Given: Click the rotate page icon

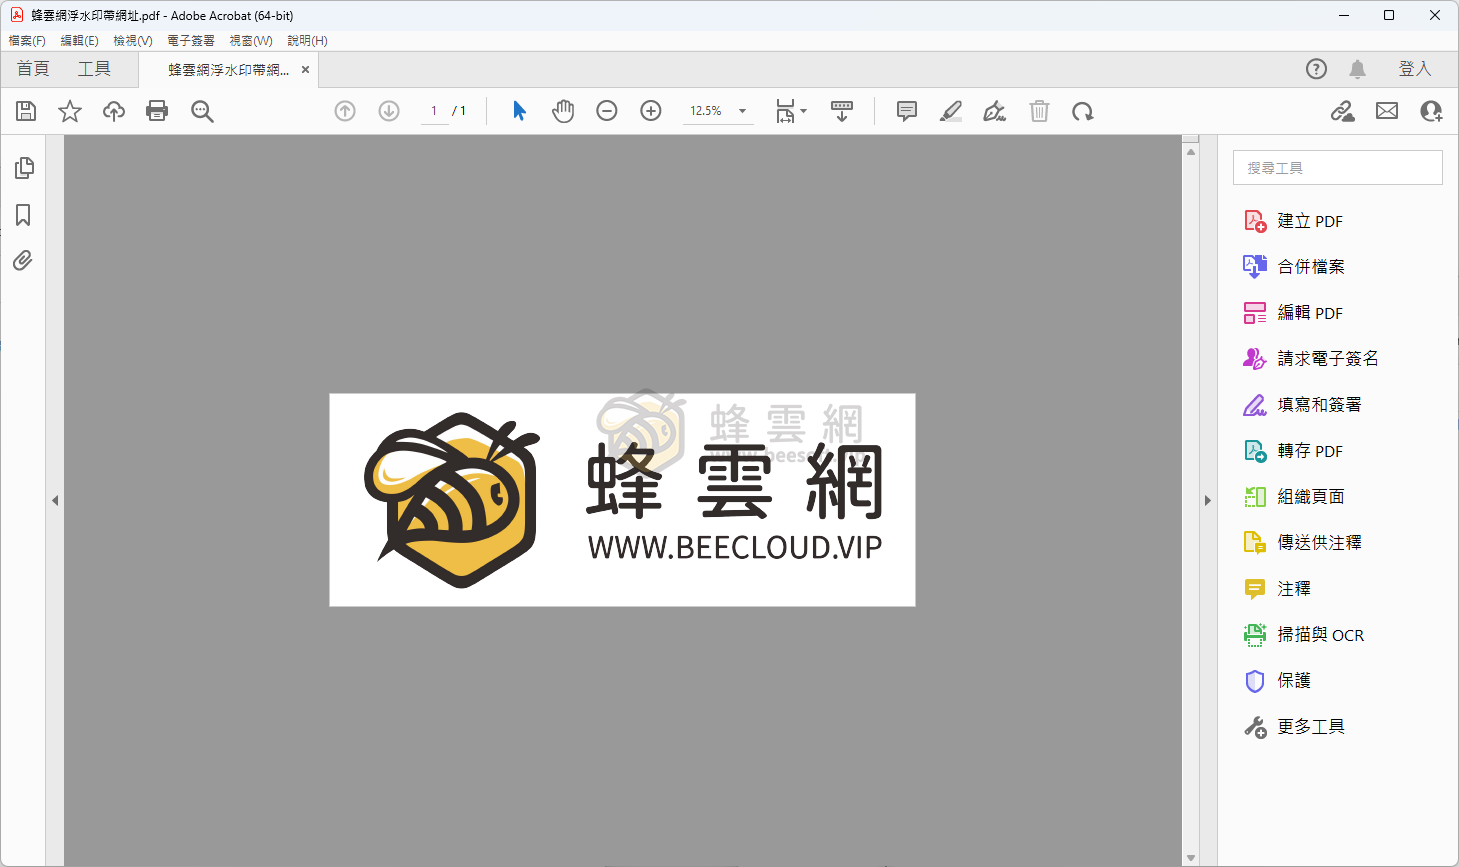Looking at the screenshot, I should 1083,111.
